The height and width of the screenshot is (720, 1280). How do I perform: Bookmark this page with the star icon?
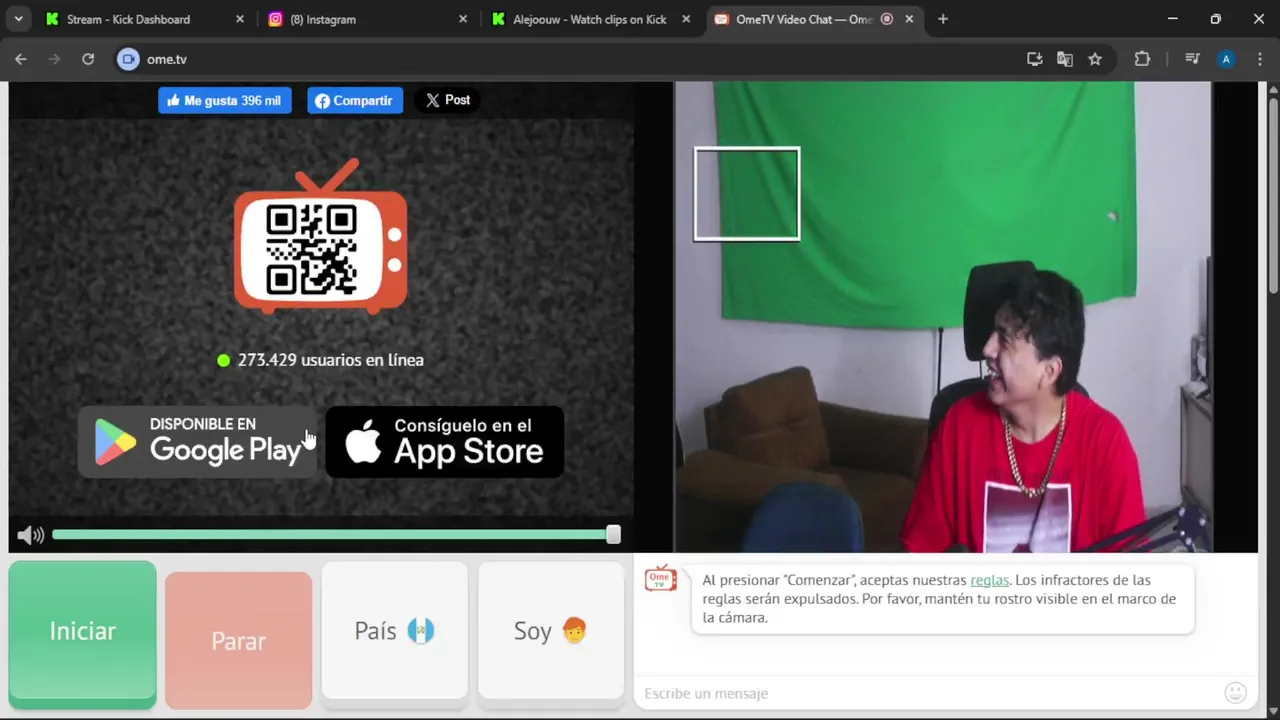(1095, 59)
